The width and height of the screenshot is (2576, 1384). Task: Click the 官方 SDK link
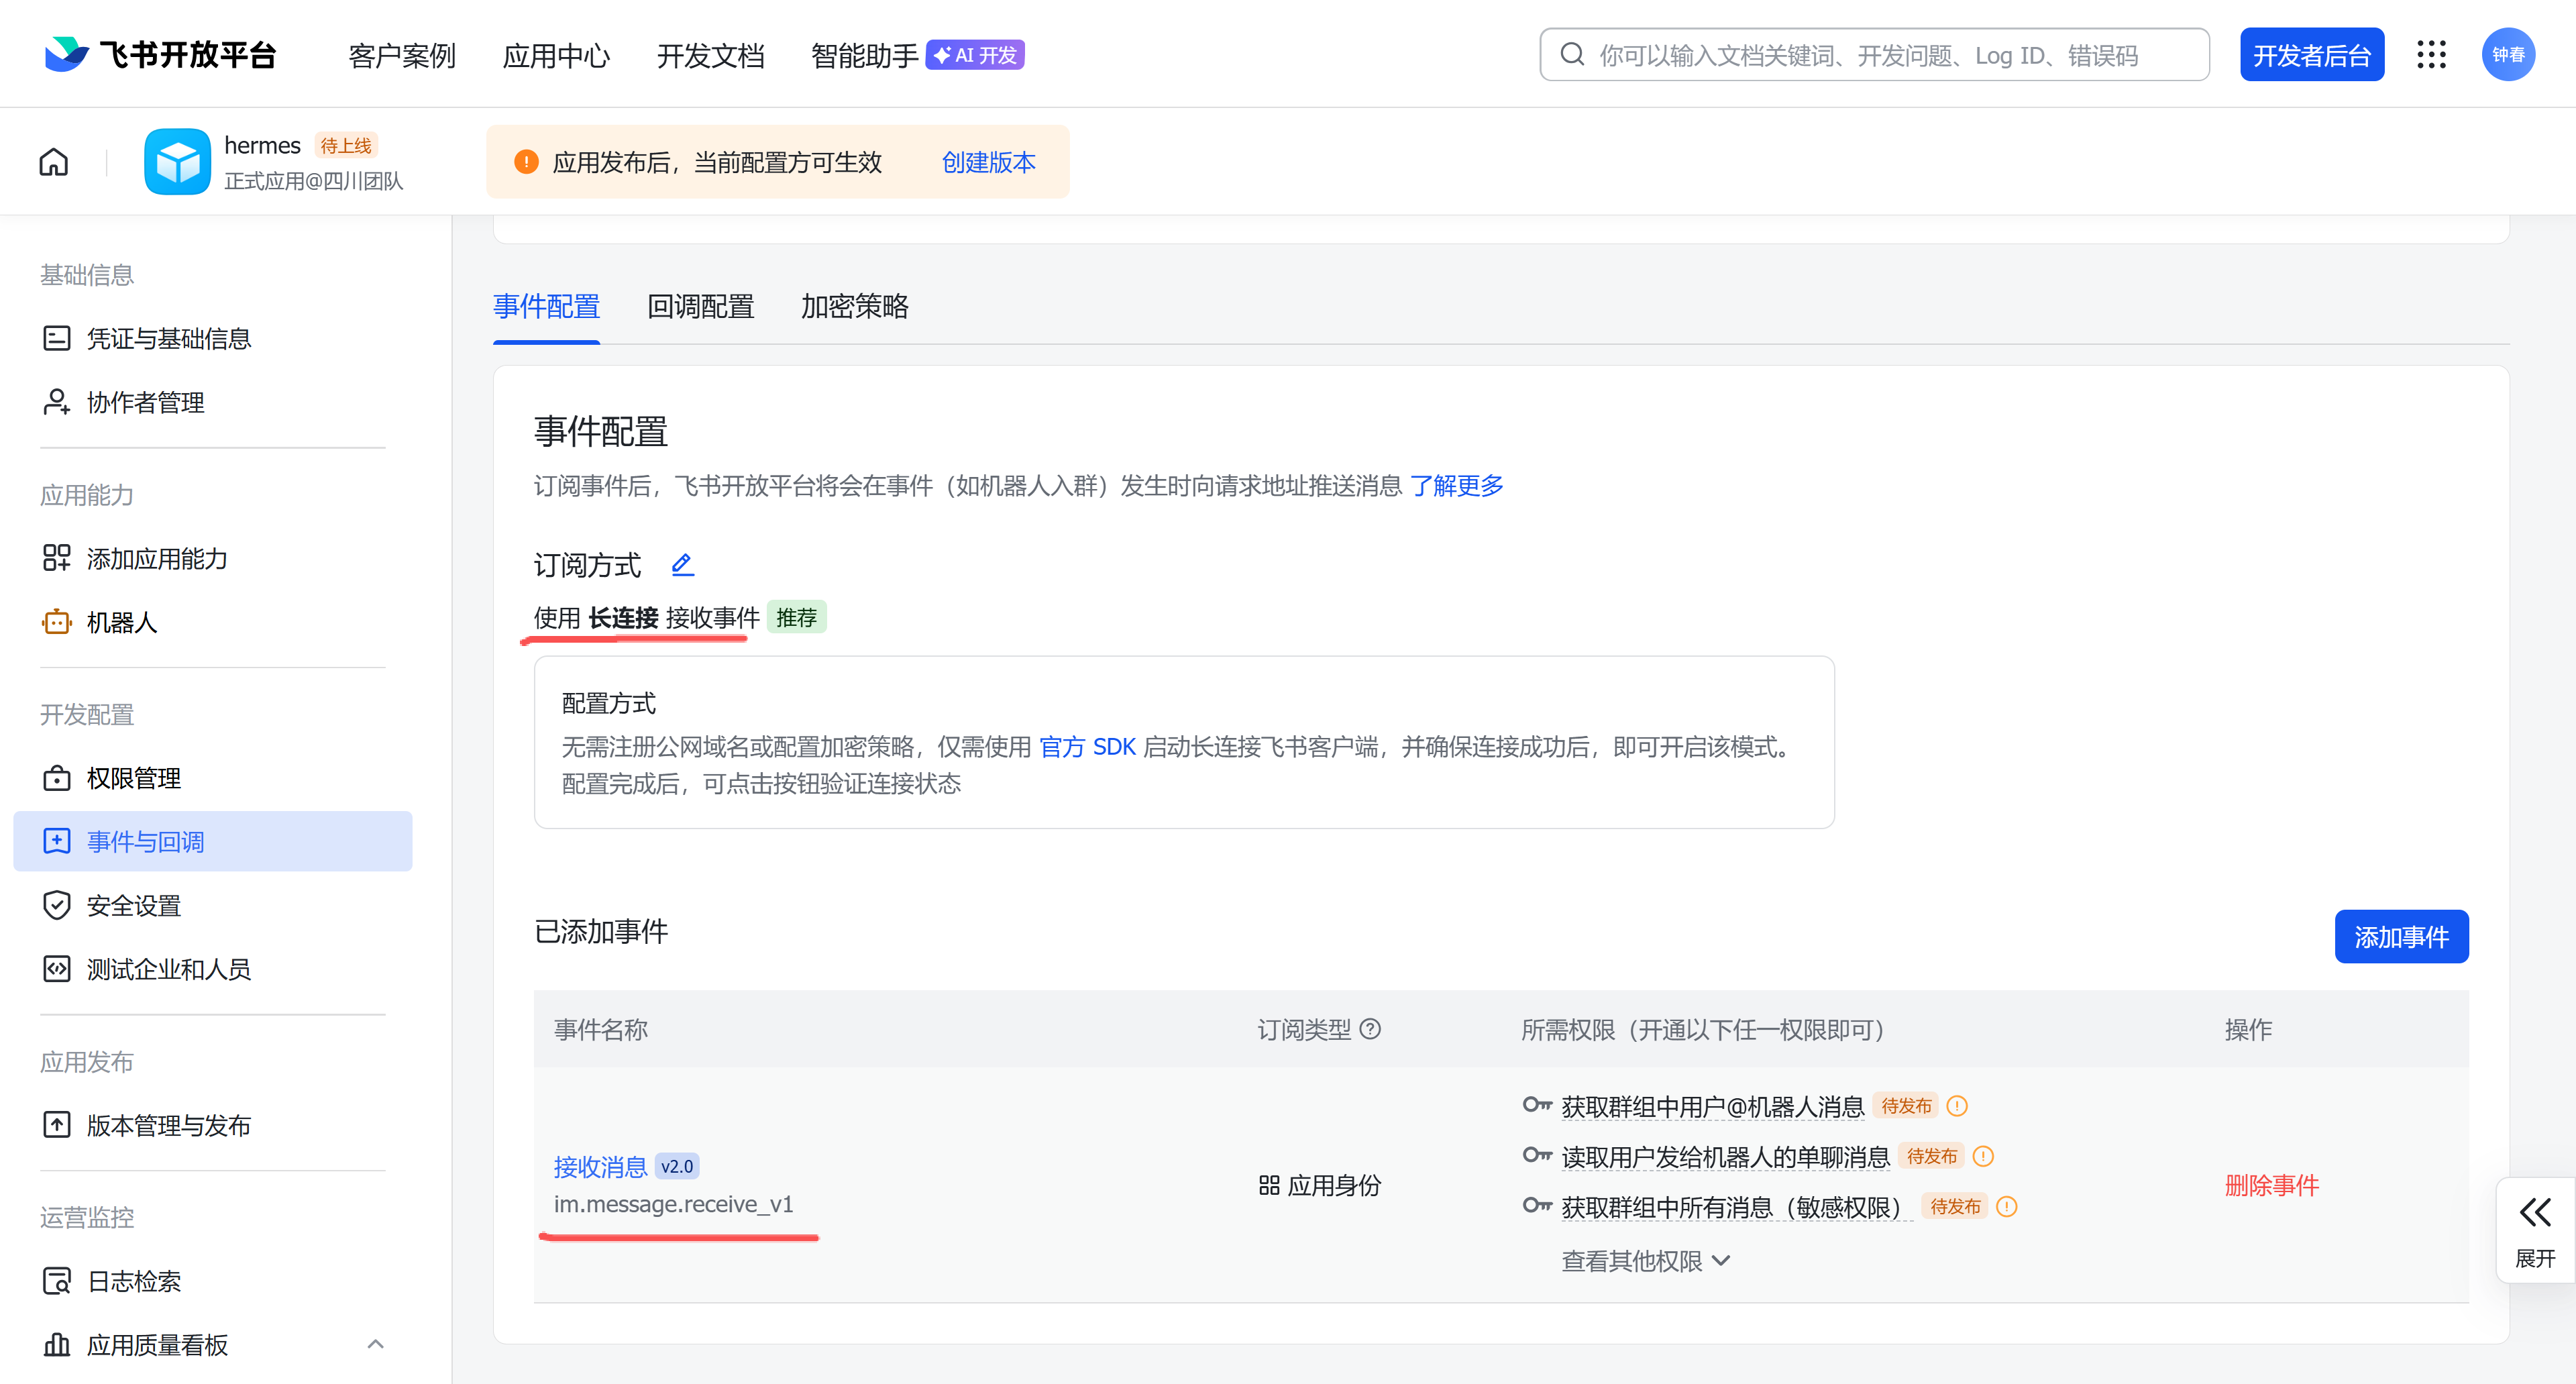(x=1088, y=747)
